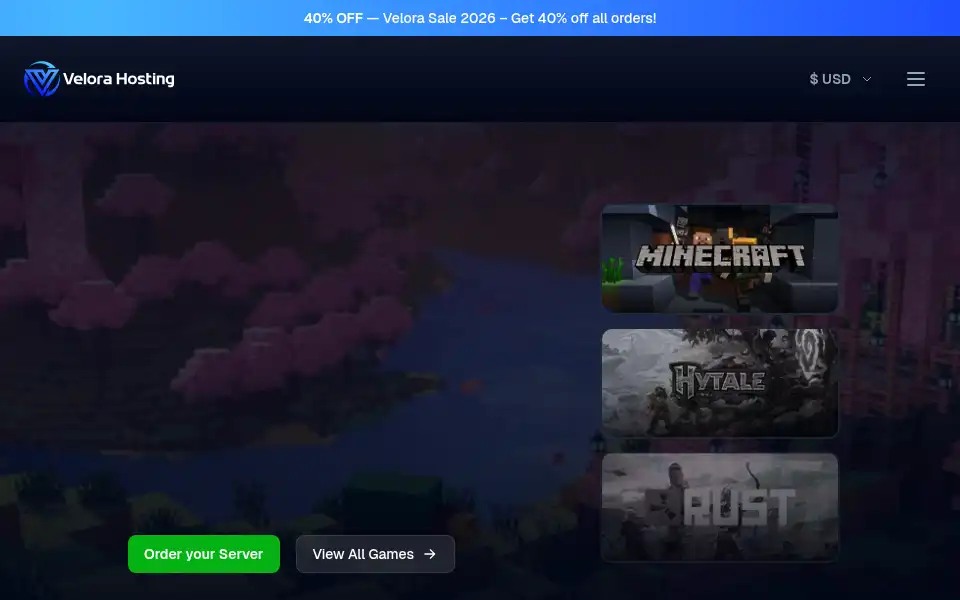Screen dimensions: 960x600
Task: Click the Velora Hosting logo icon
Action: point(42,79)
